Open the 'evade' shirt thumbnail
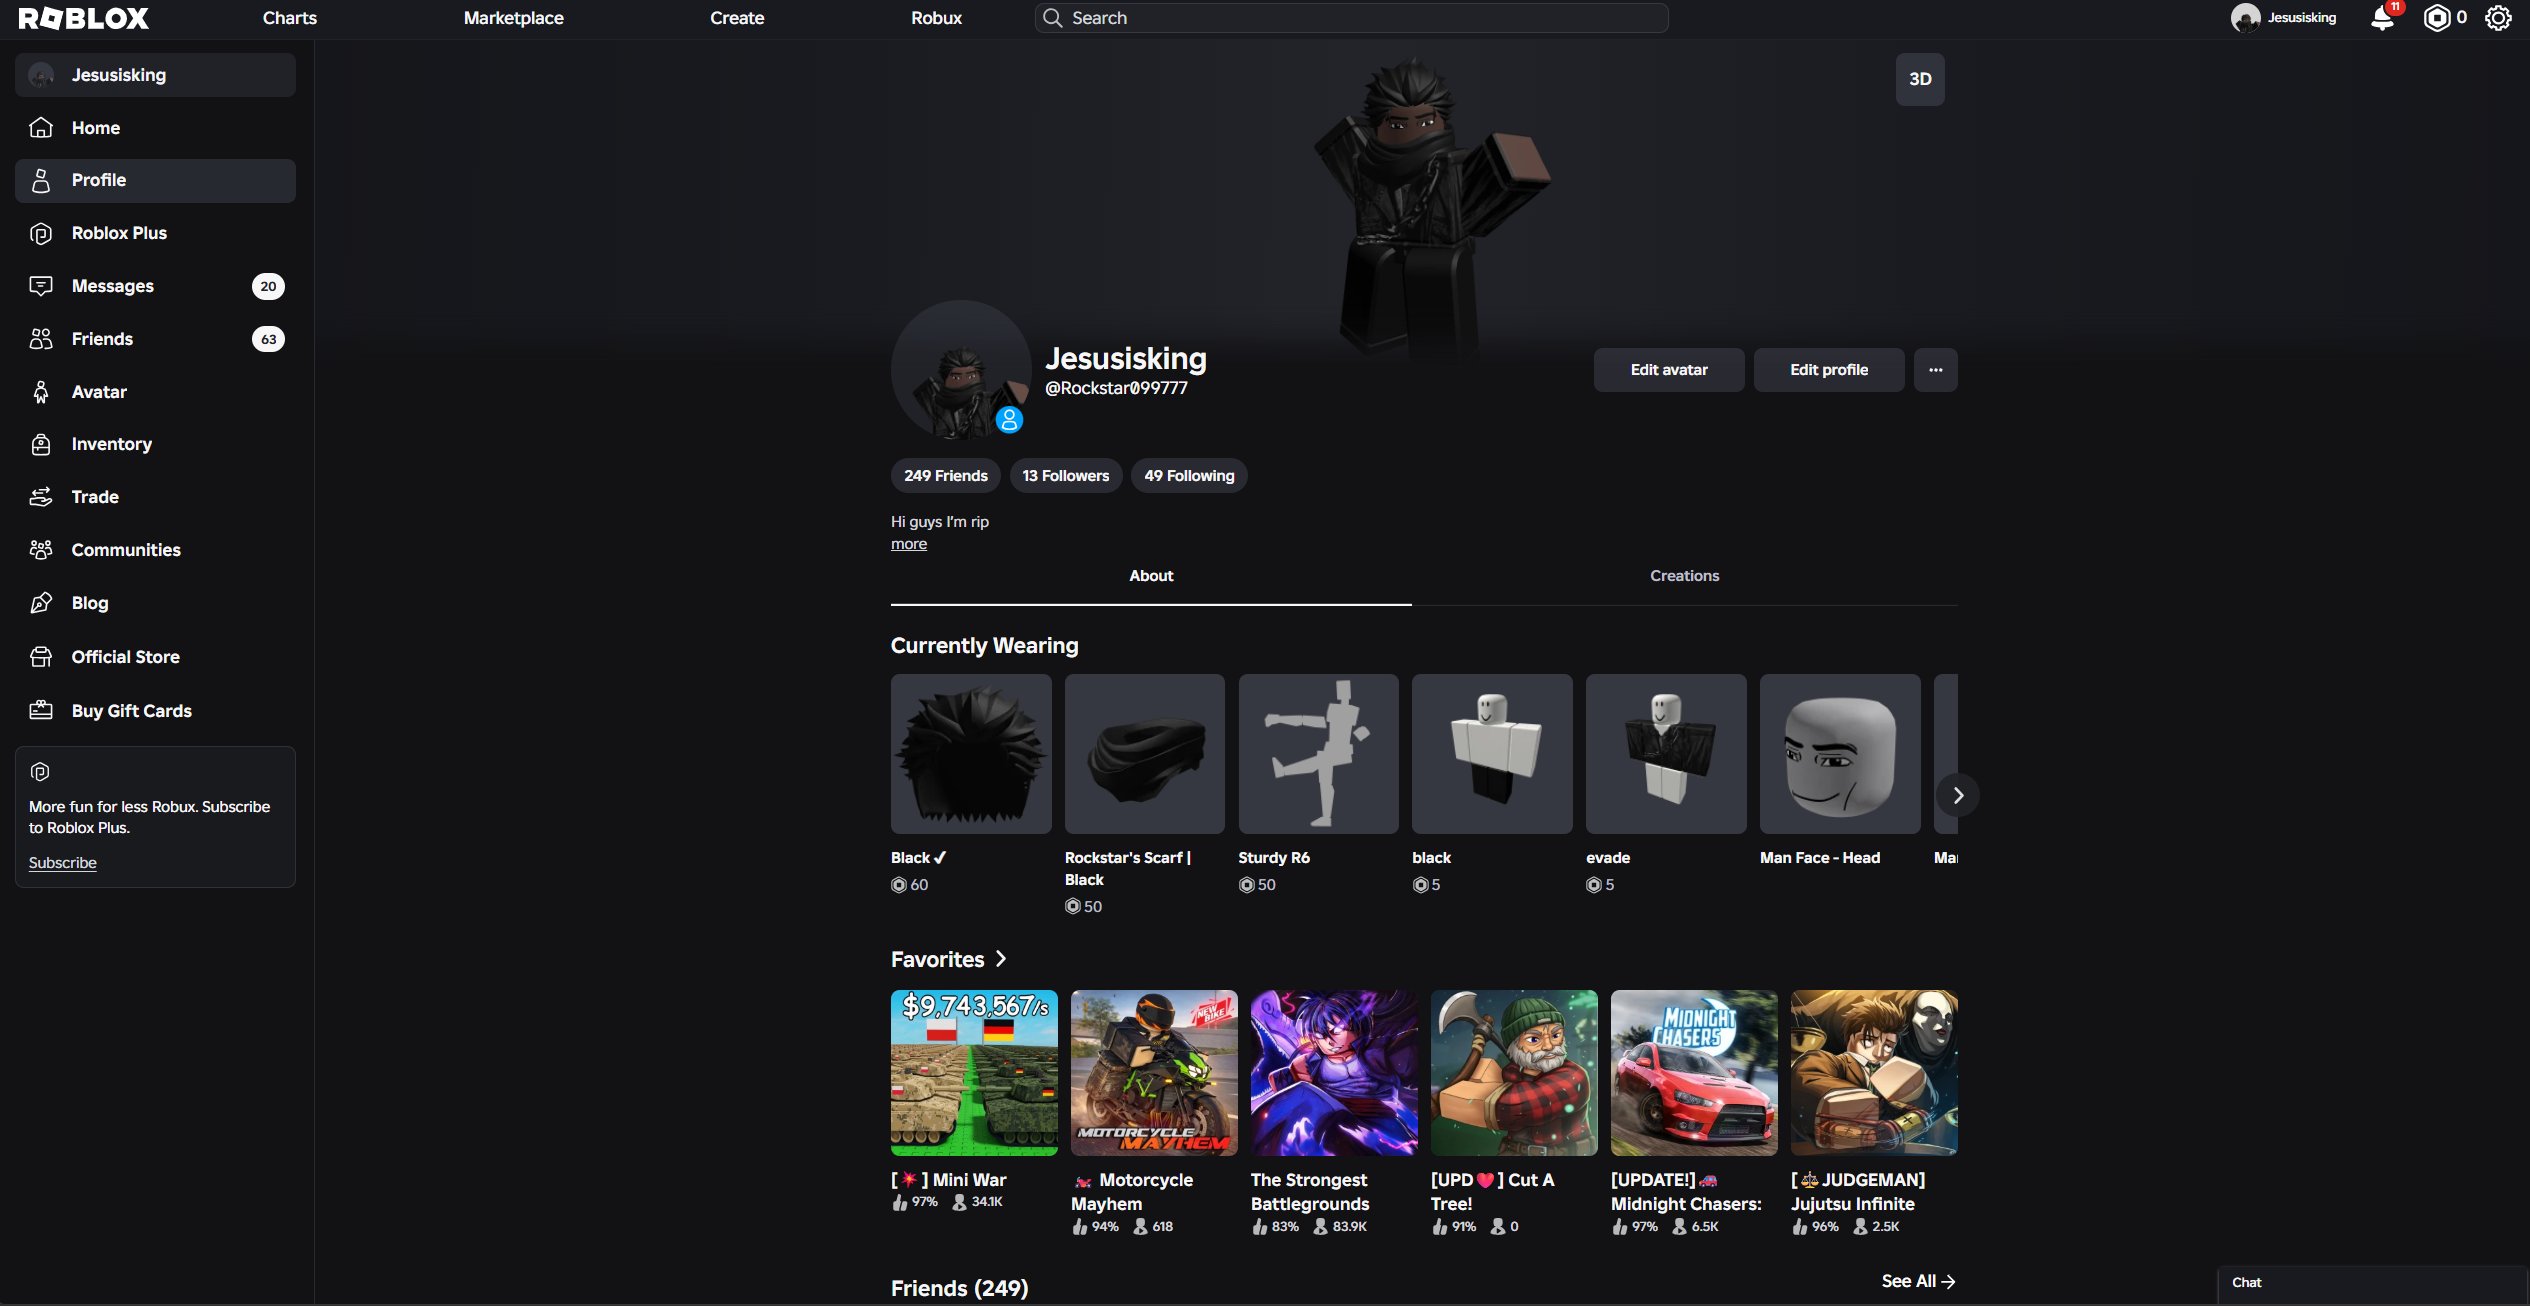Image resolution: width=2530 pixels, height=1306 pixels. (1666, 754)
